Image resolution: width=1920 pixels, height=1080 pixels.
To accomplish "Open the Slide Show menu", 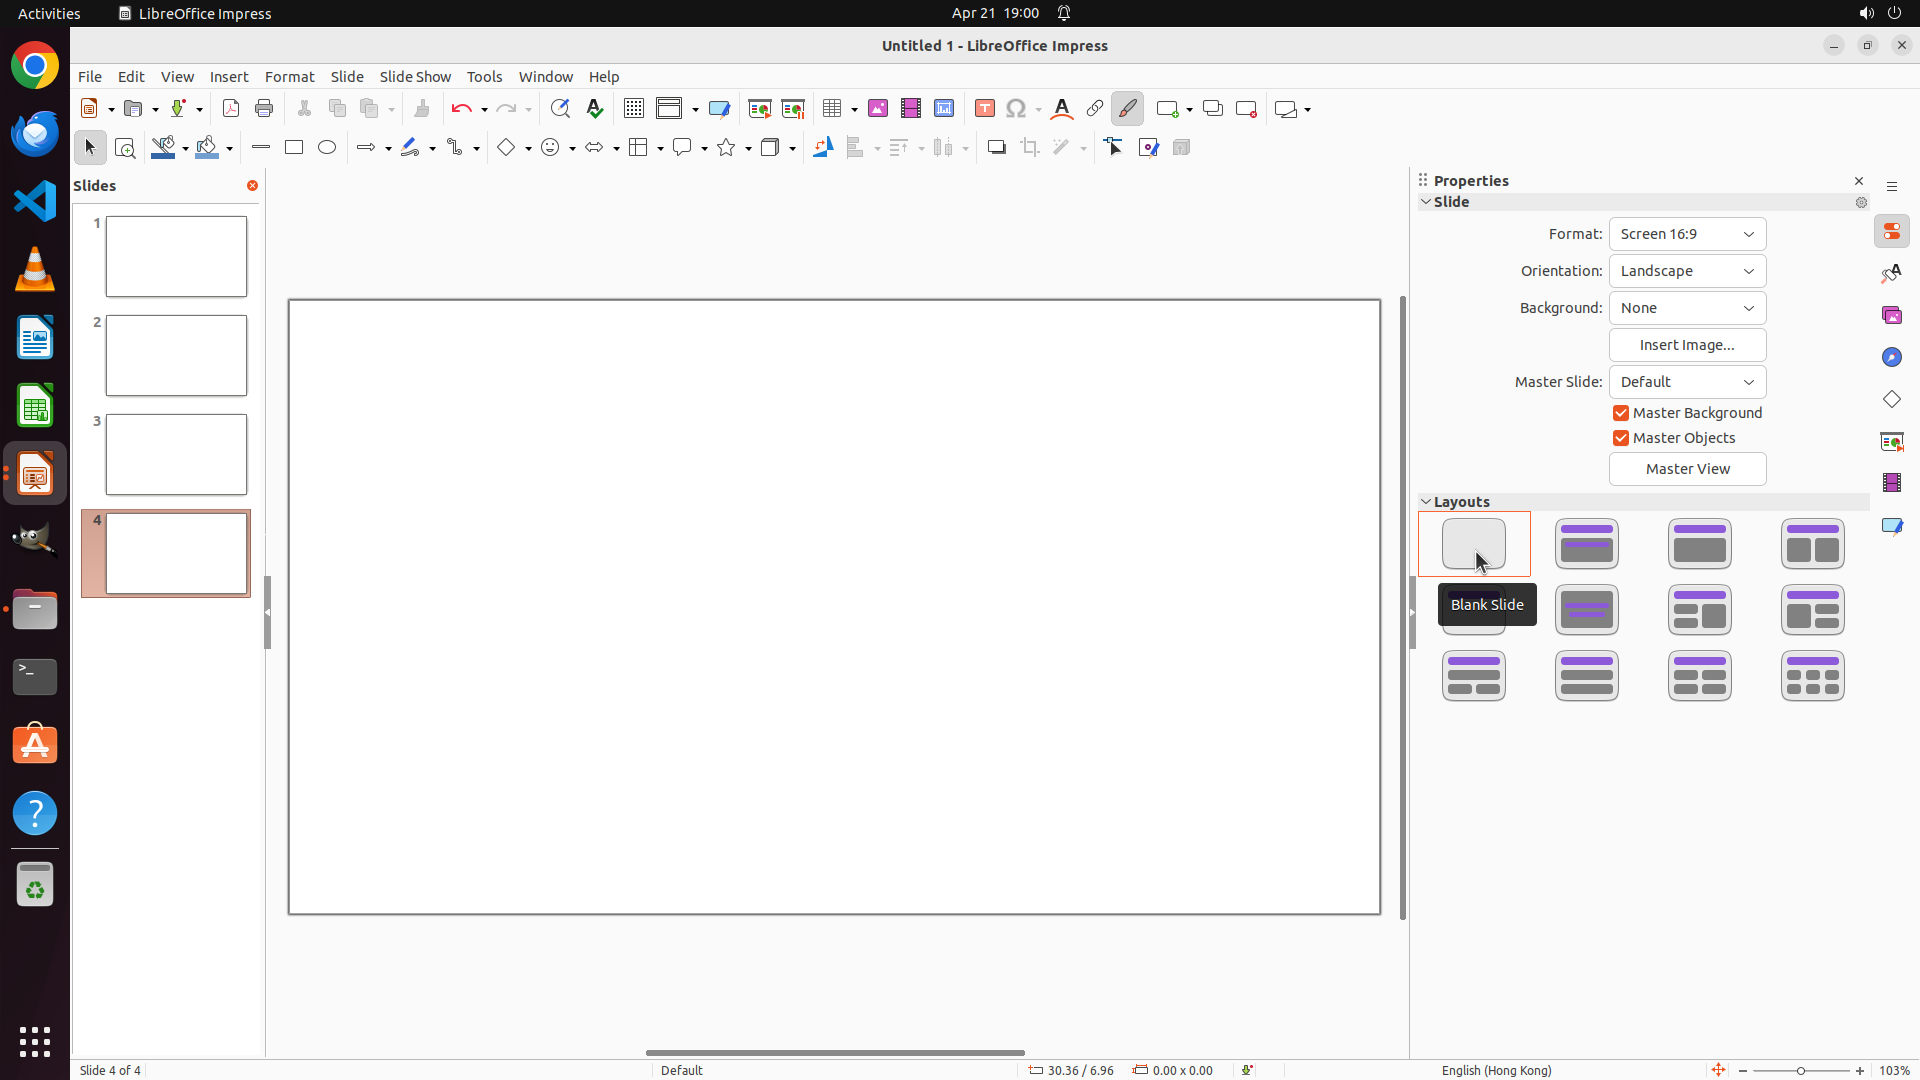I will (x=415, y=77).
